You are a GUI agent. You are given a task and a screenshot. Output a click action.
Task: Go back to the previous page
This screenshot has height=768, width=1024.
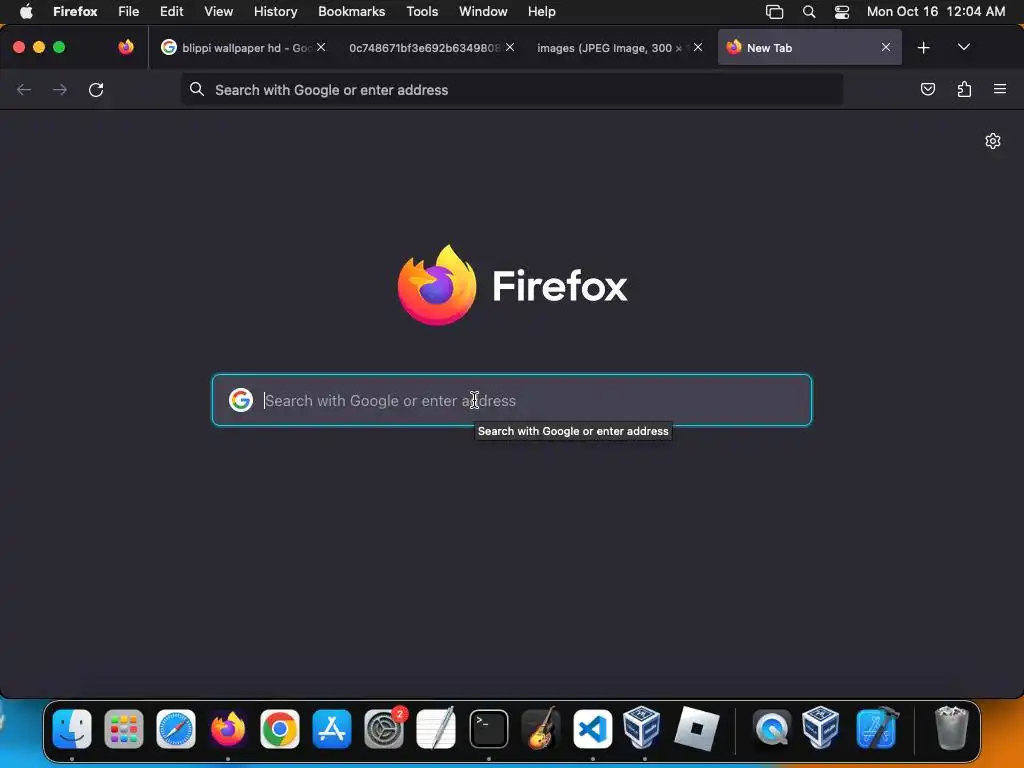click(24, 89)
